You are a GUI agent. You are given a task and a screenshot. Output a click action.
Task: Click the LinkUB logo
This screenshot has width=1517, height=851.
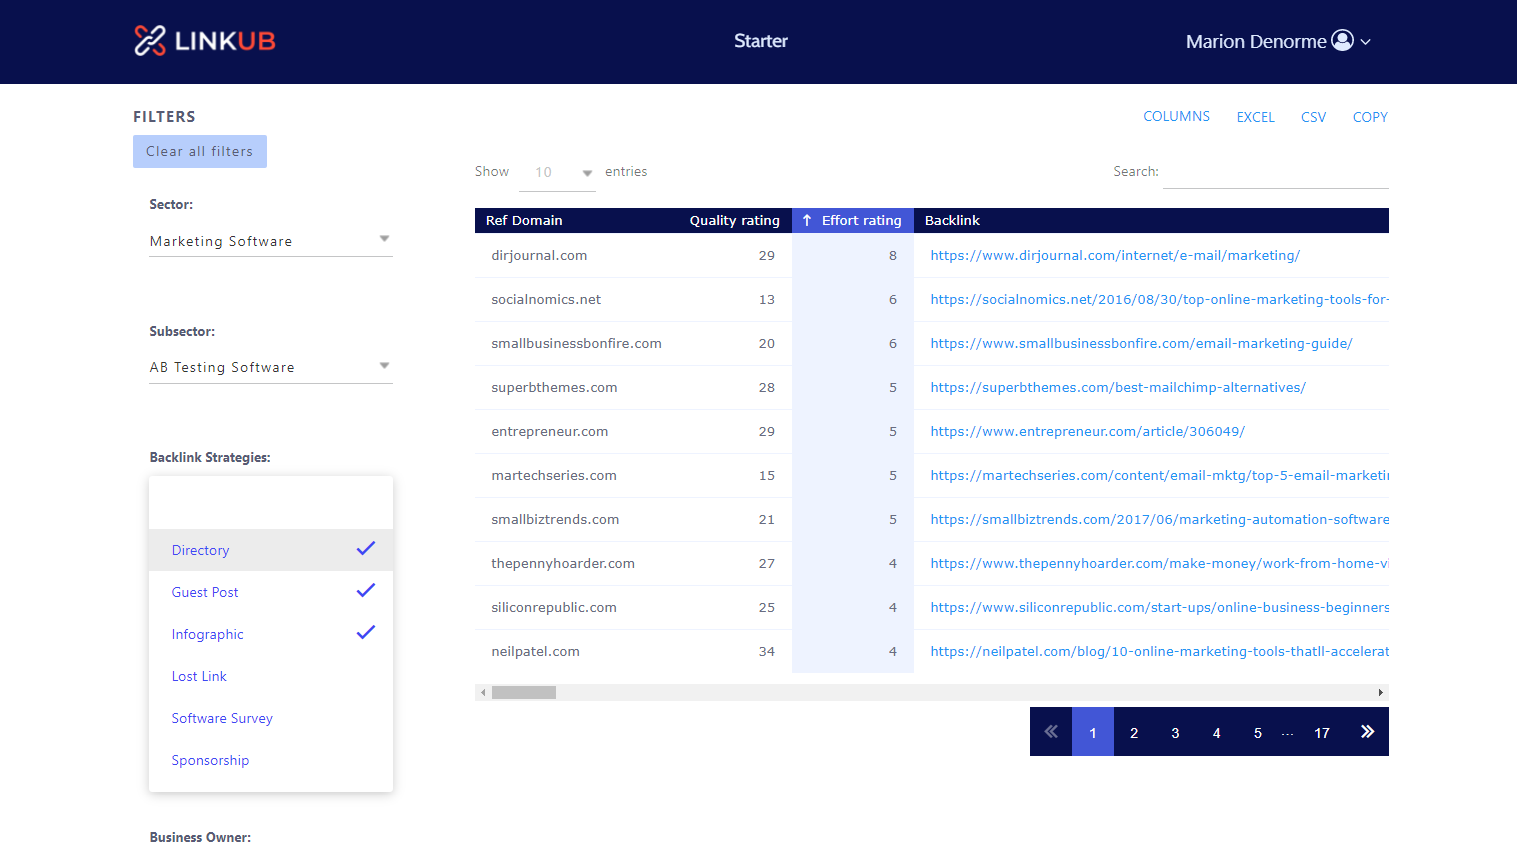tap(205, 41)
